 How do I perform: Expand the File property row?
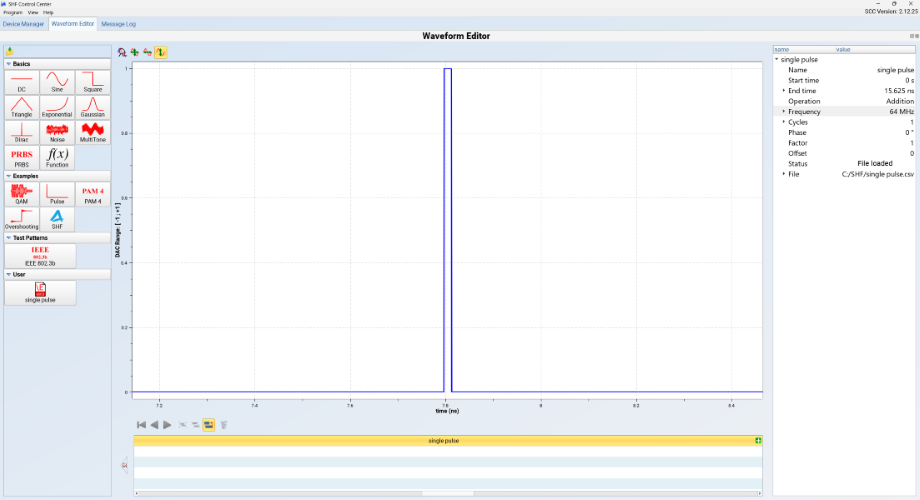(x=783, y=174)
